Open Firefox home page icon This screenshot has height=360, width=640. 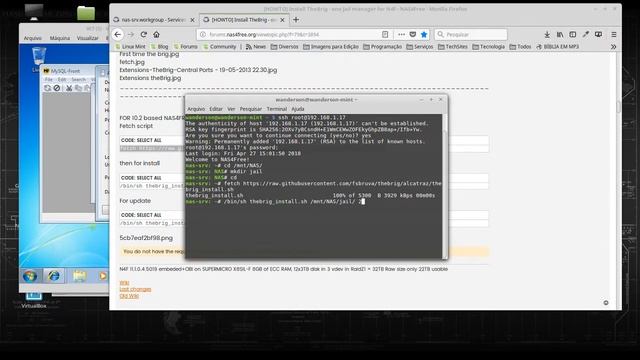coord(156,35)
